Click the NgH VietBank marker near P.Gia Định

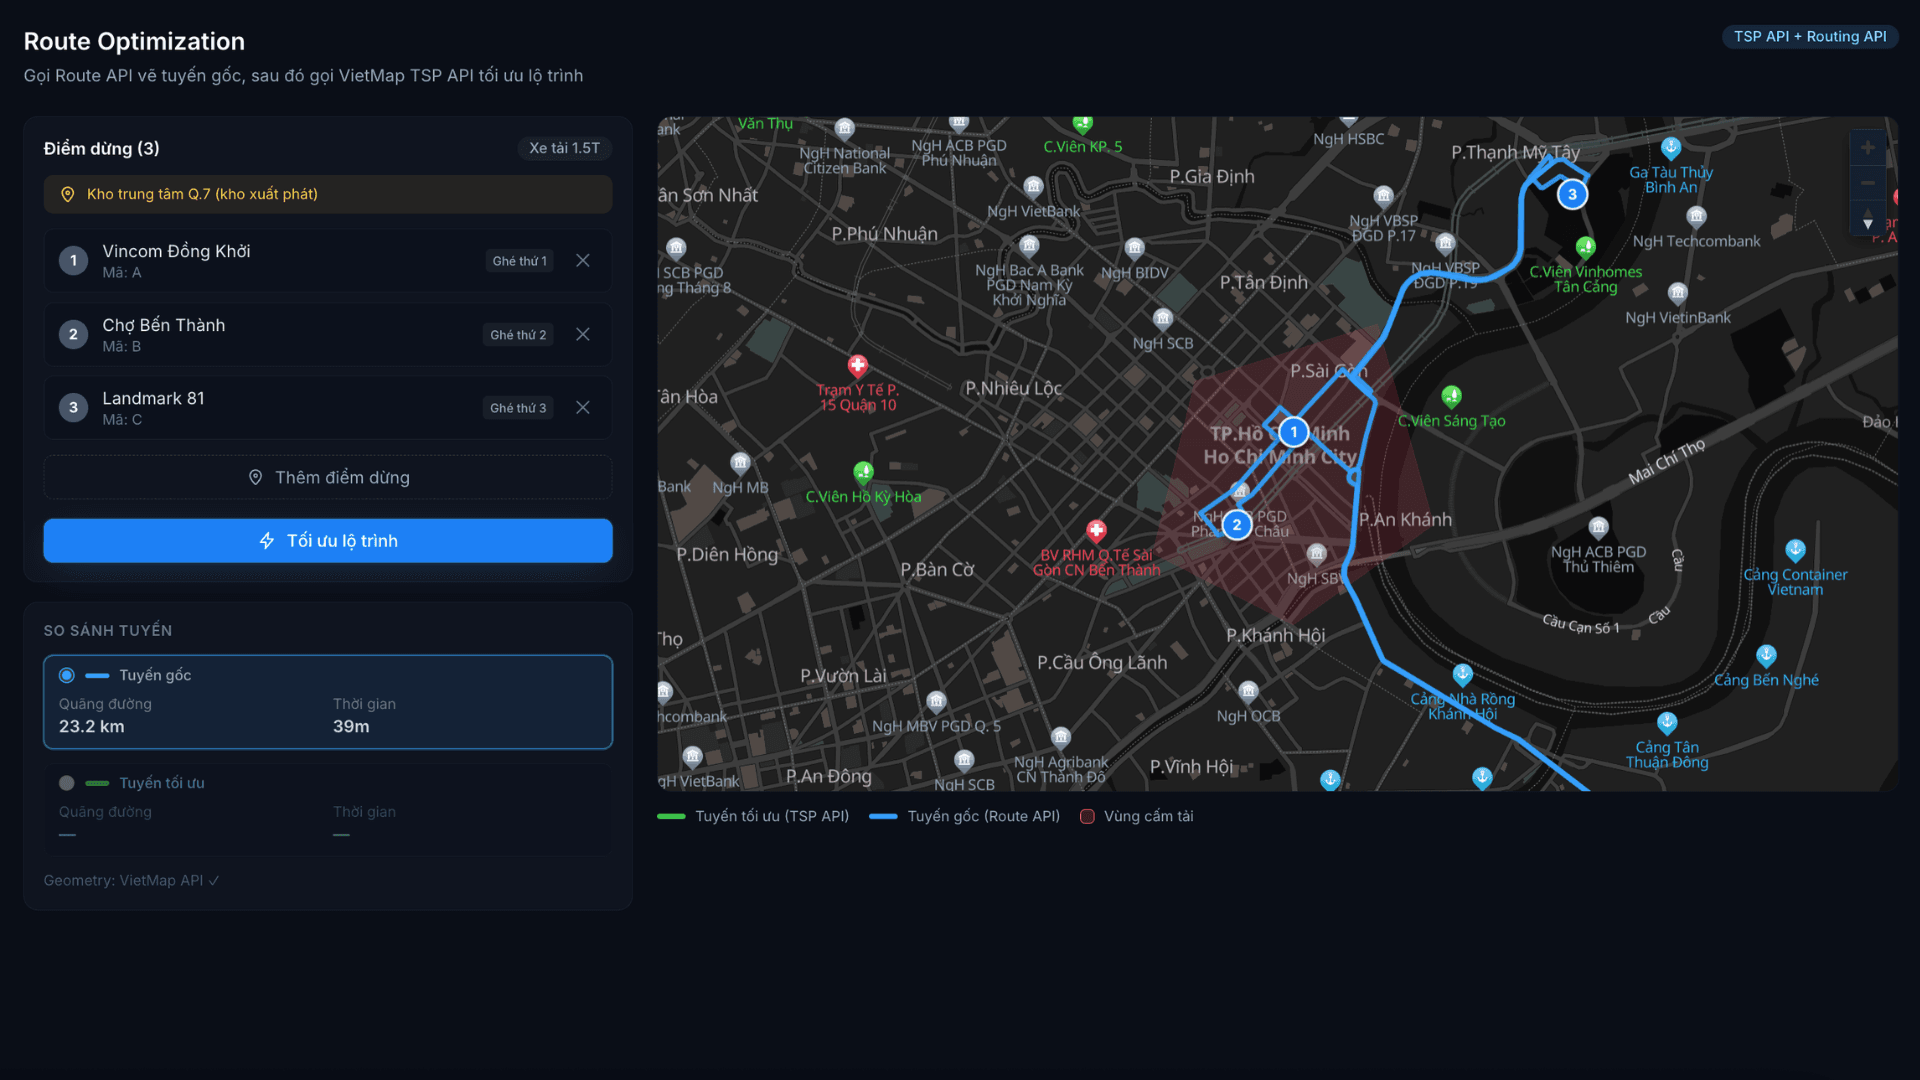(x=1033, y=187)
